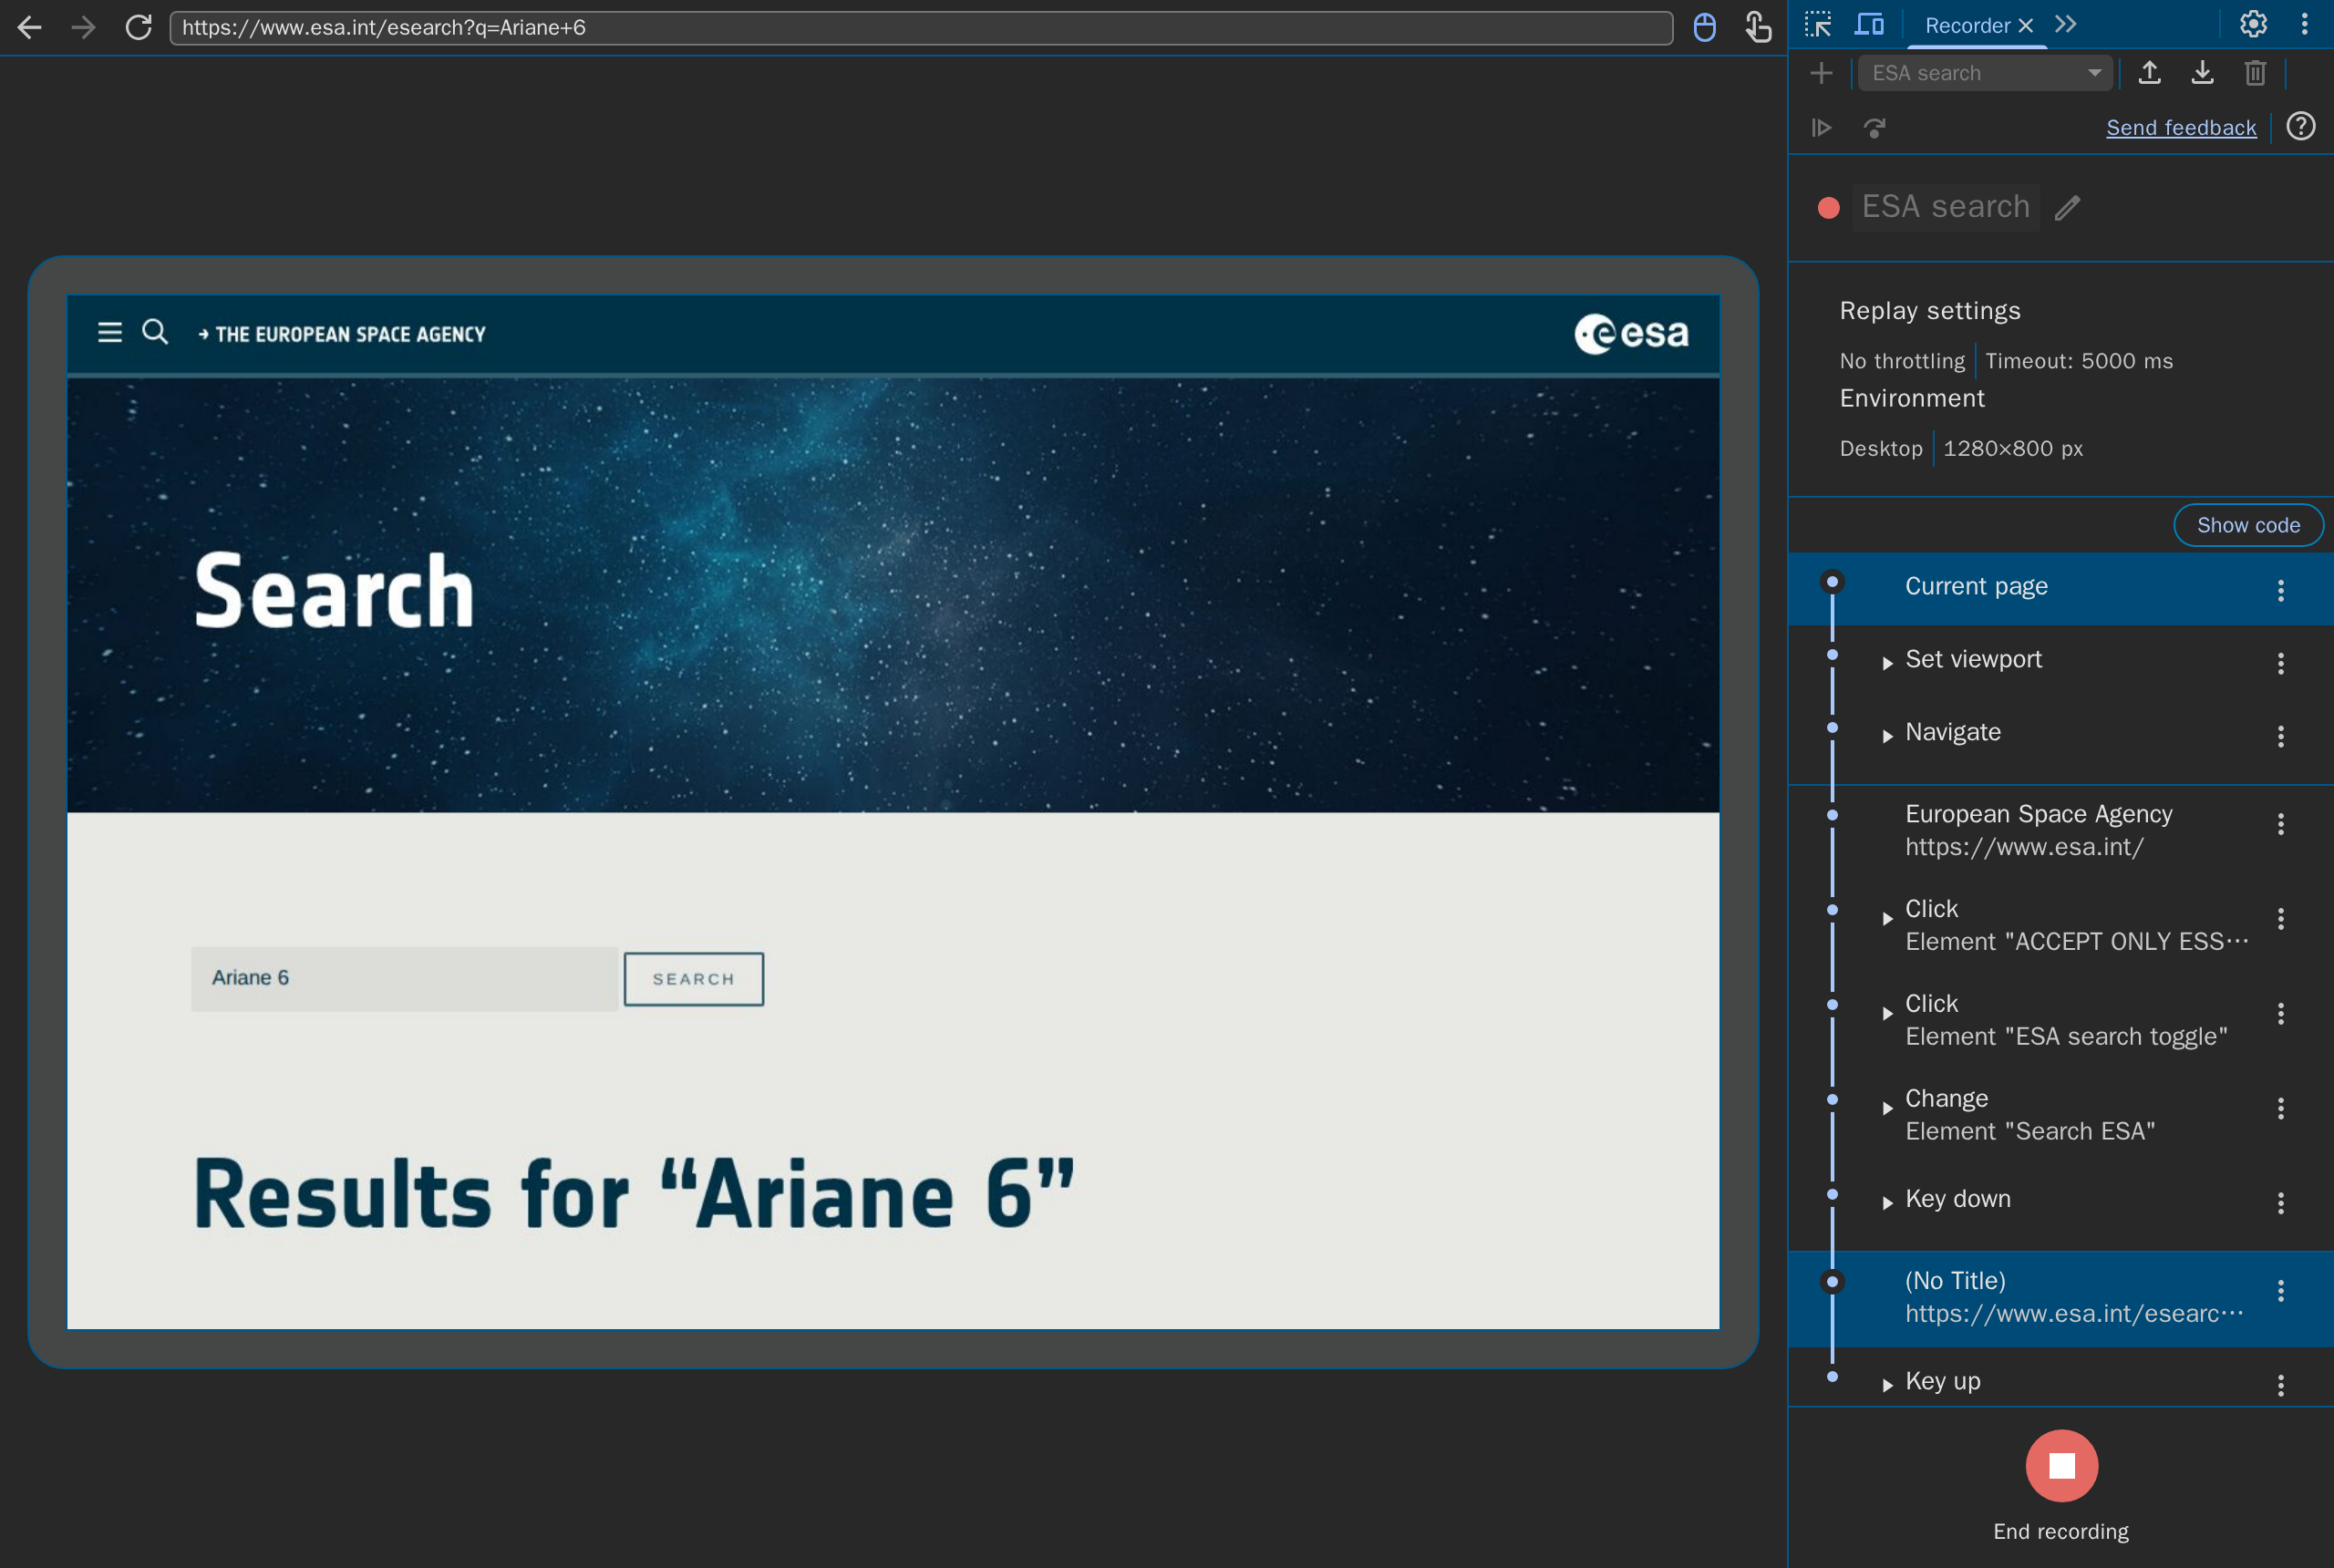Click the replay recording play icon

click(x=1821, y=128)
